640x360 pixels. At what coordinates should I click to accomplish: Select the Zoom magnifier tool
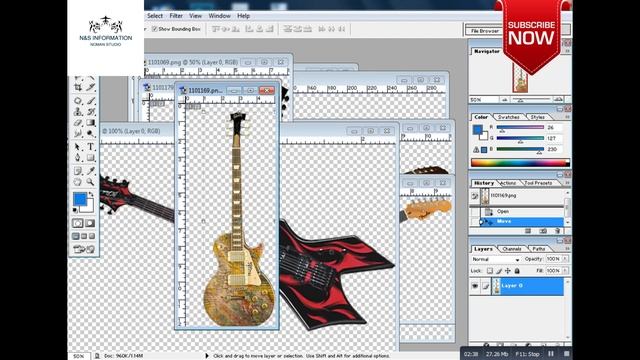point(91,182)
